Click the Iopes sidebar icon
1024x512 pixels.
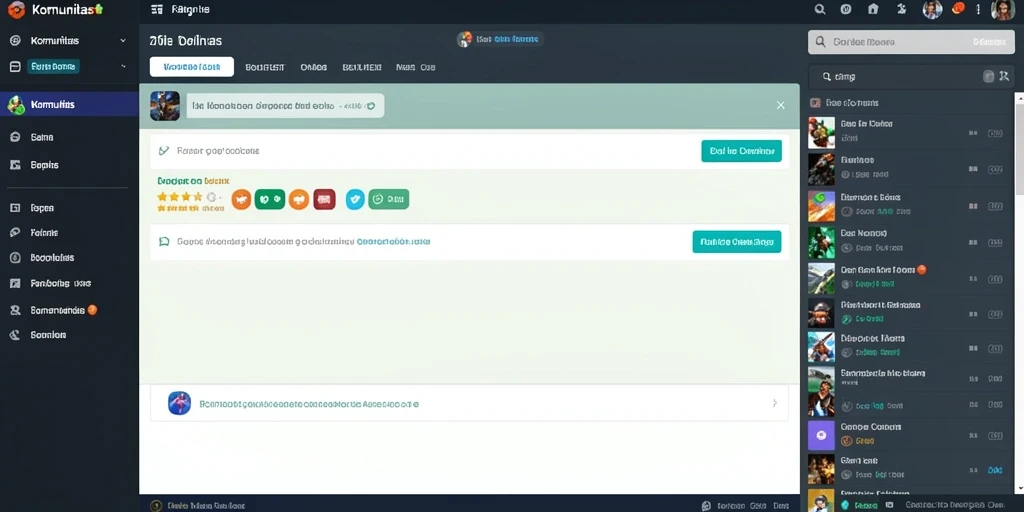point(16,208)
